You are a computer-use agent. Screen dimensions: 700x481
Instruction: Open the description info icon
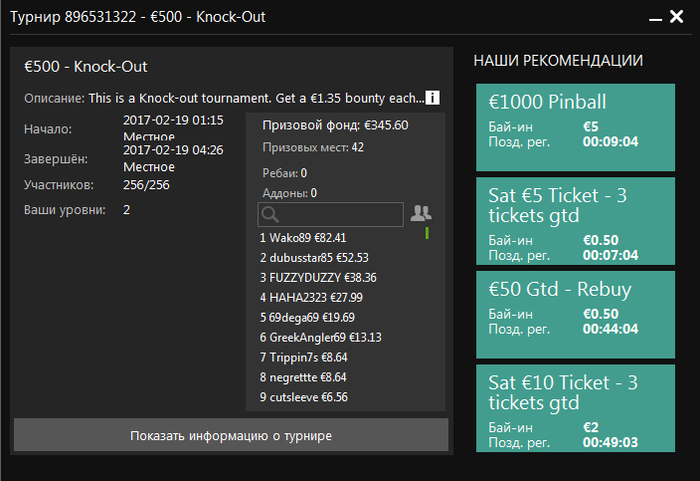[432, 98]
